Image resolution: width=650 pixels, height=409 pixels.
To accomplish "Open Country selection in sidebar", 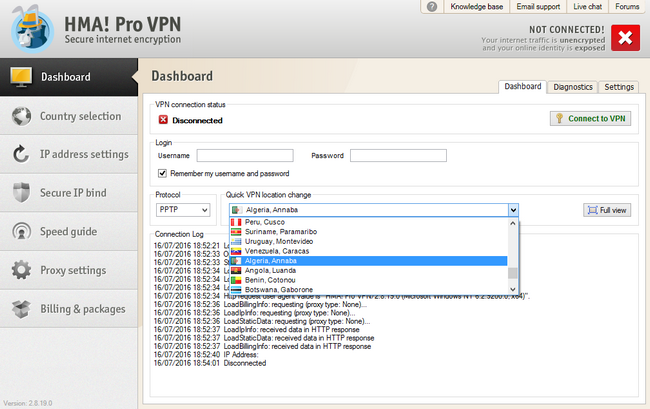I will (69, 116).
